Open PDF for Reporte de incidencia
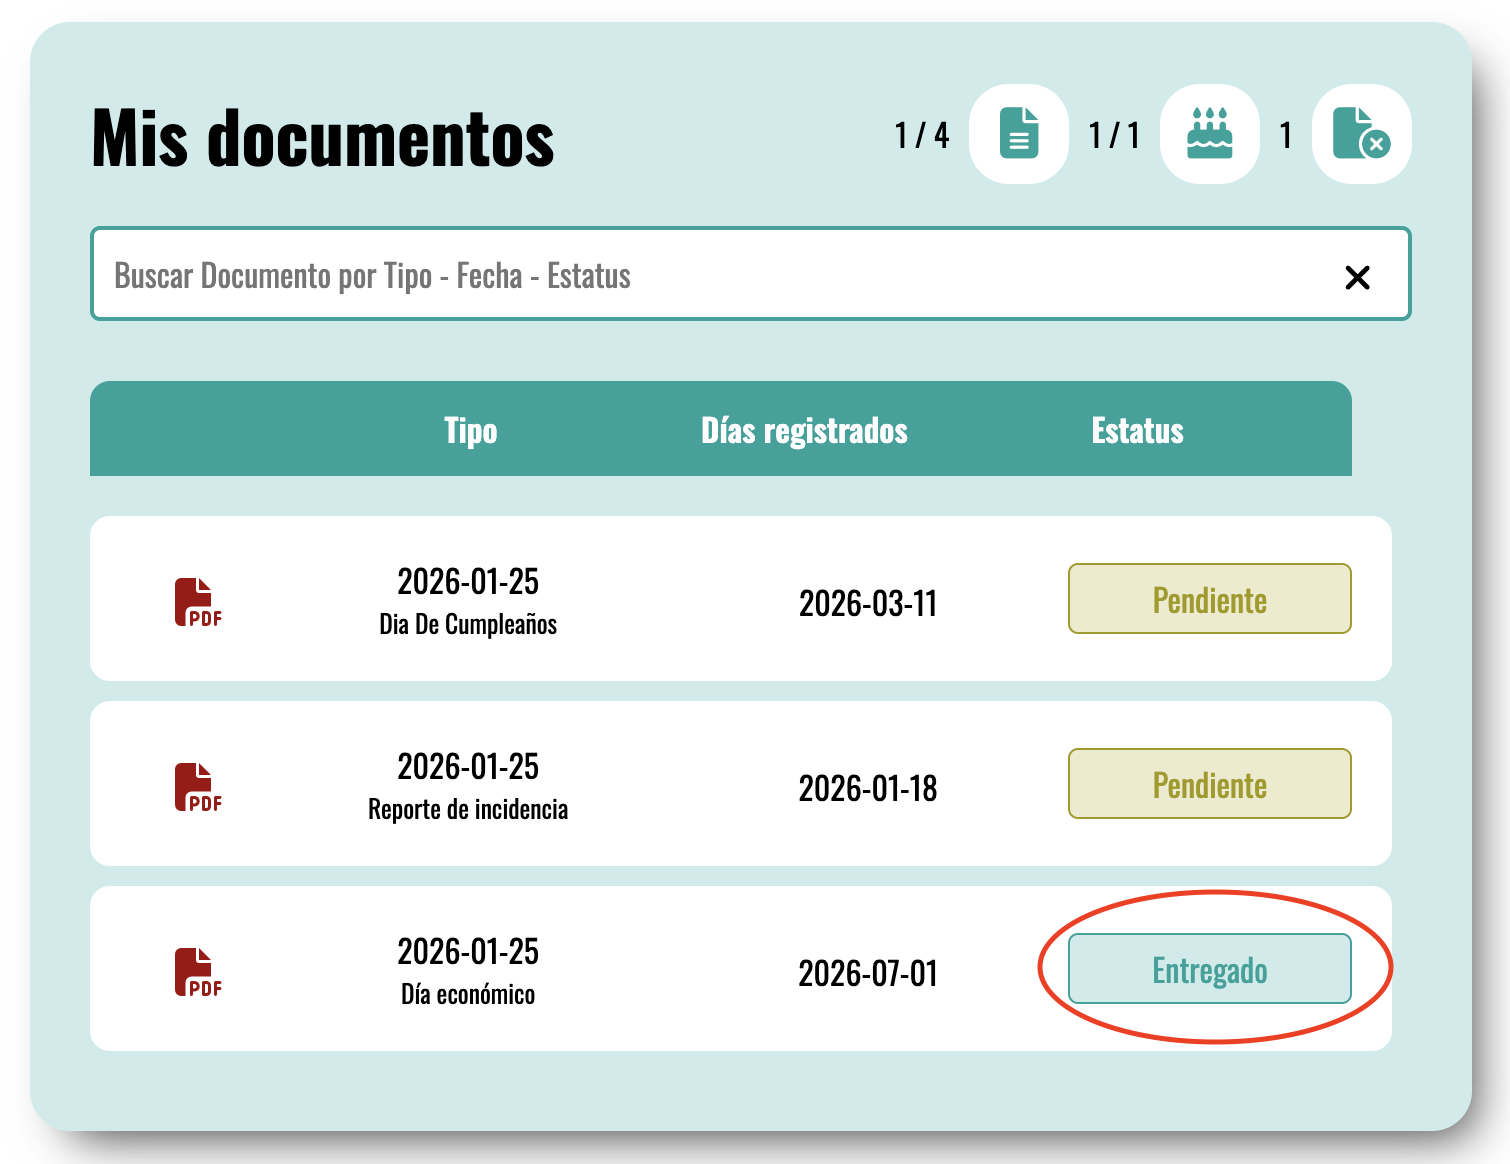Screen dimensions: 1510x1164 pyautogui.click(x=198, y=787)
